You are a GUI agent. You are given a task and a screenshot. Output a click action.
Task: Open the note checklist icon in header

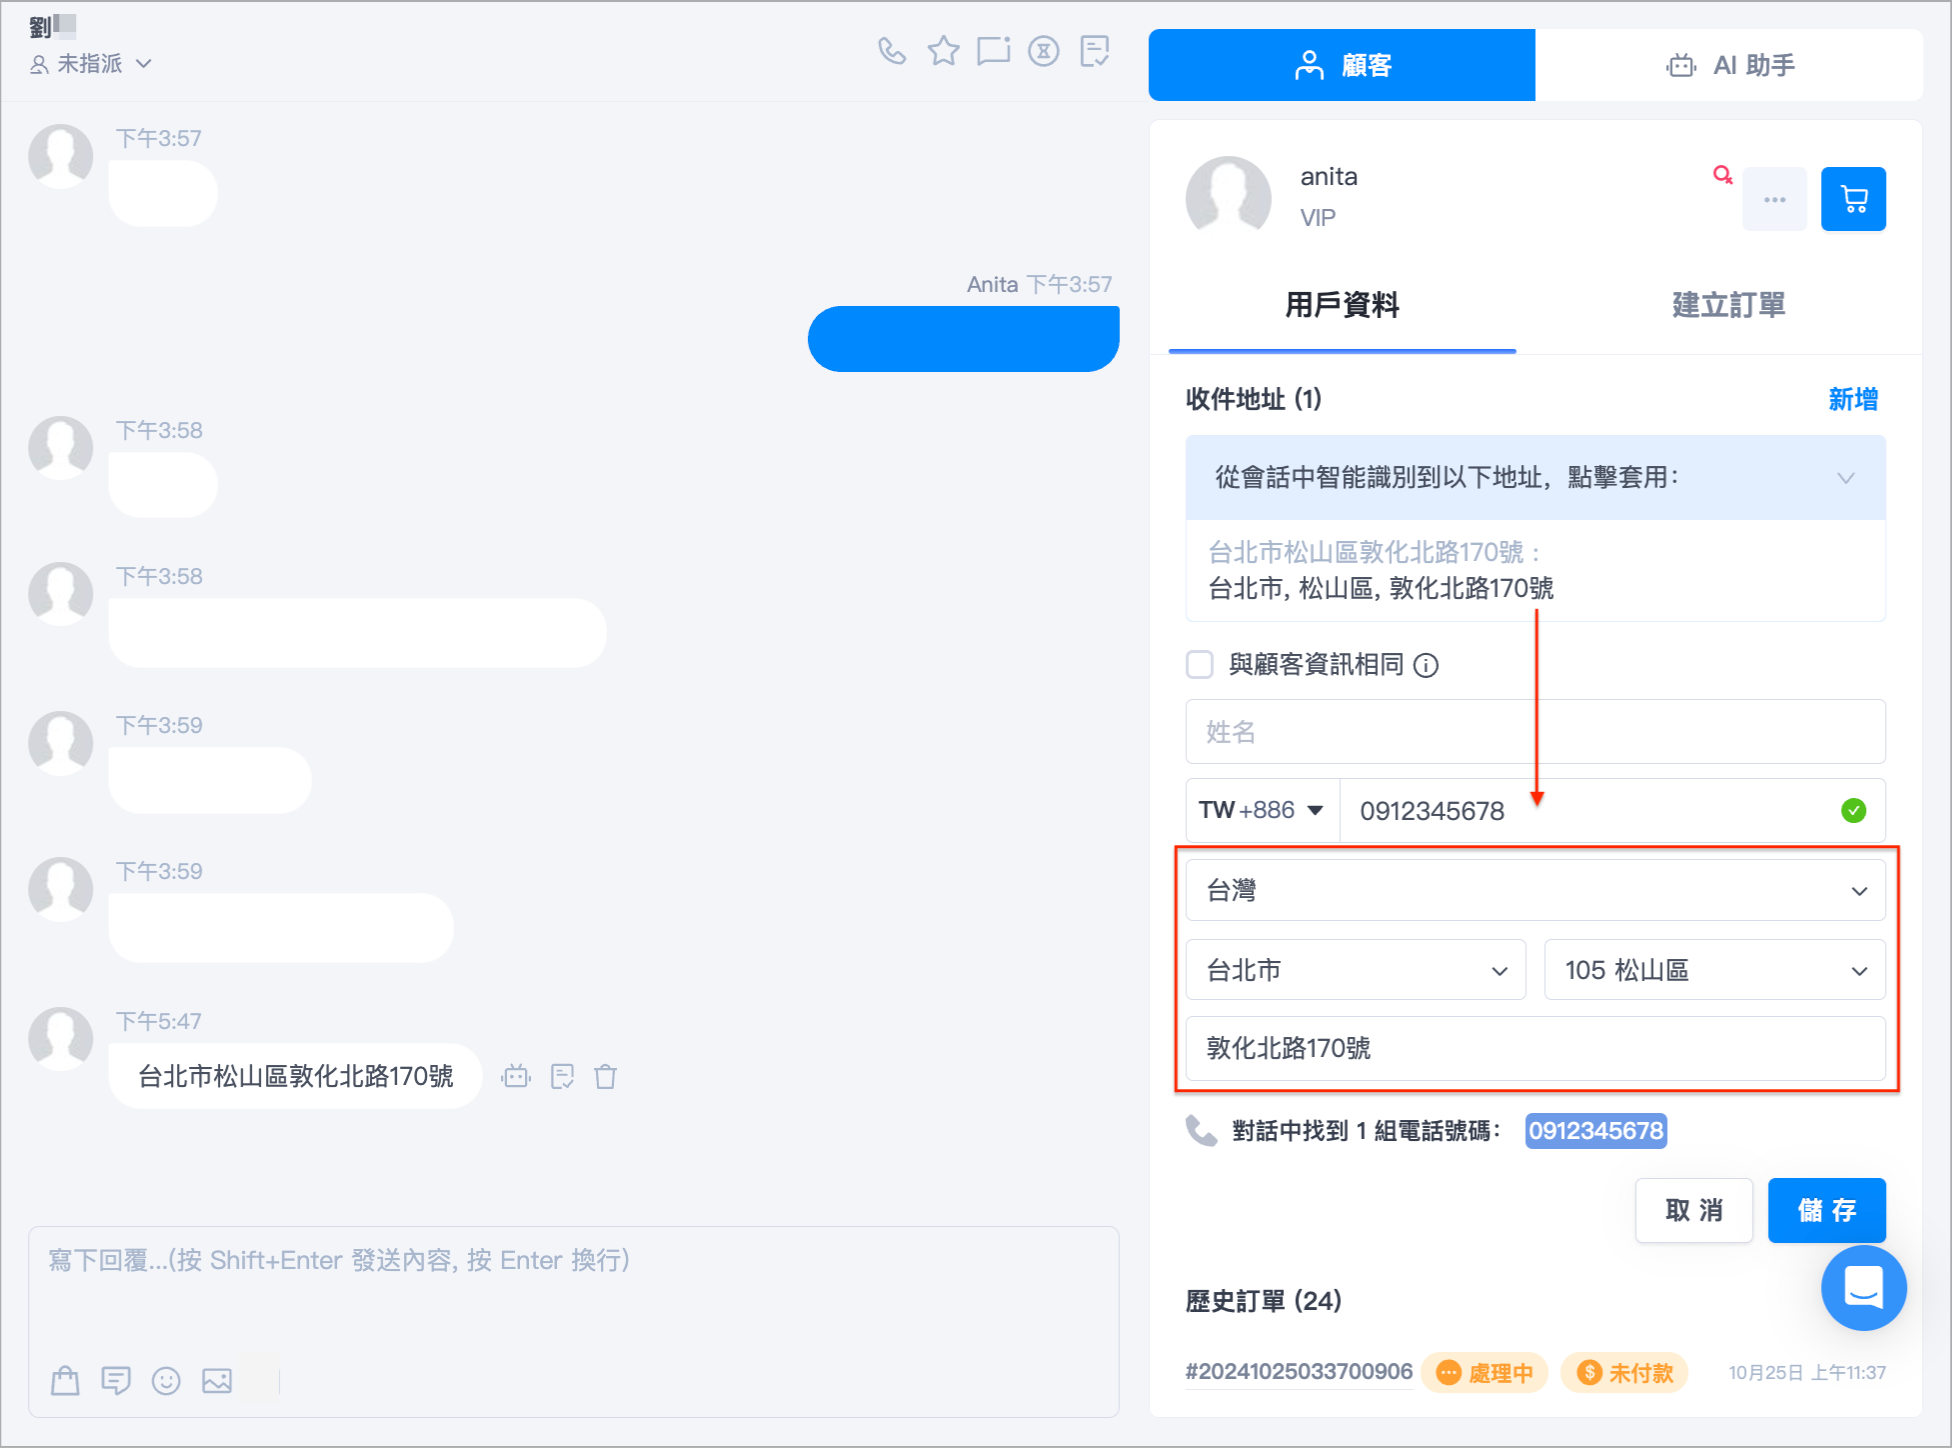[x=1095, y=50]
